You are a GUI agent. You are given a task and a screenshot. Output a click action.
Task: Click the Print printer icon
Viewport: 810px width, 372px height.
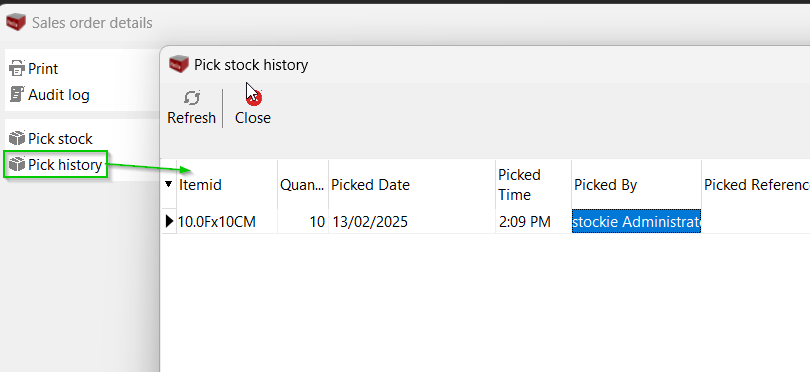coord(17,68)
